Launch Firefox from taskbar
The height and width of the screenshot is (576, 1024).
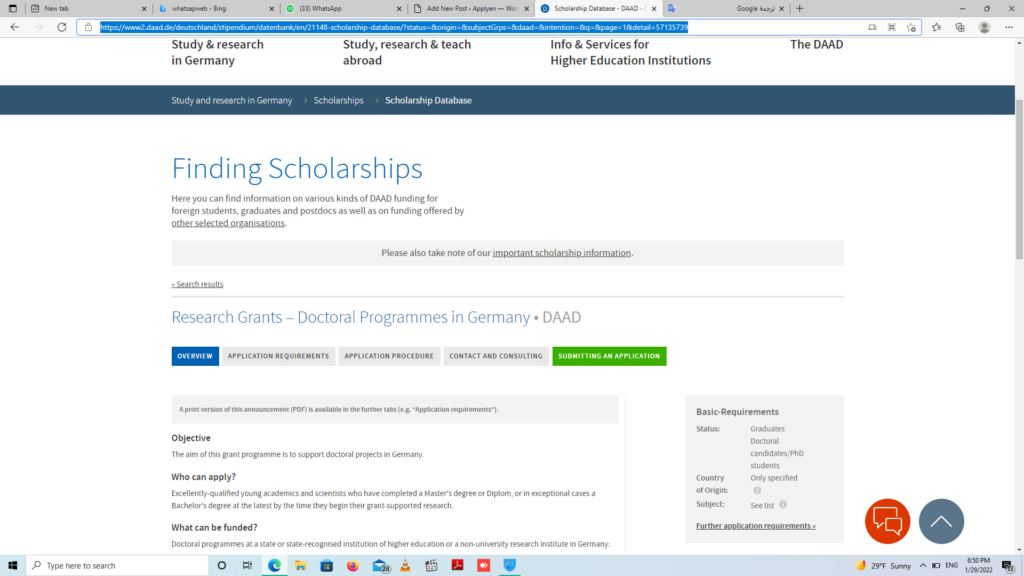pos(353,566)
